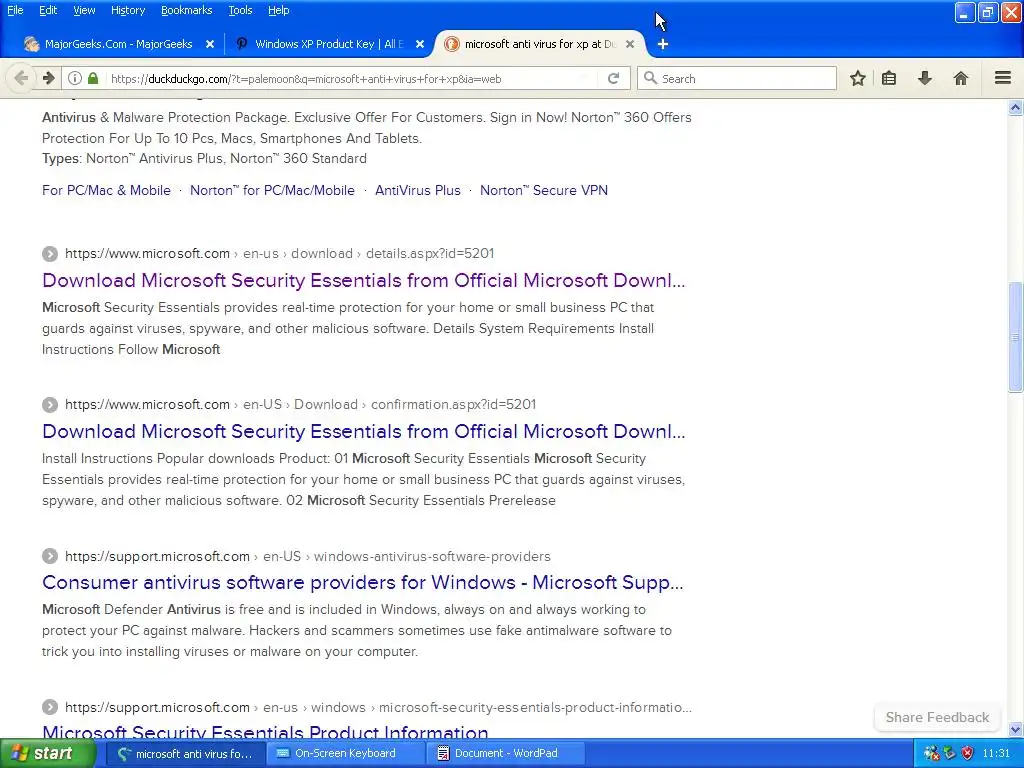Open the View menu

click(84, 10)
